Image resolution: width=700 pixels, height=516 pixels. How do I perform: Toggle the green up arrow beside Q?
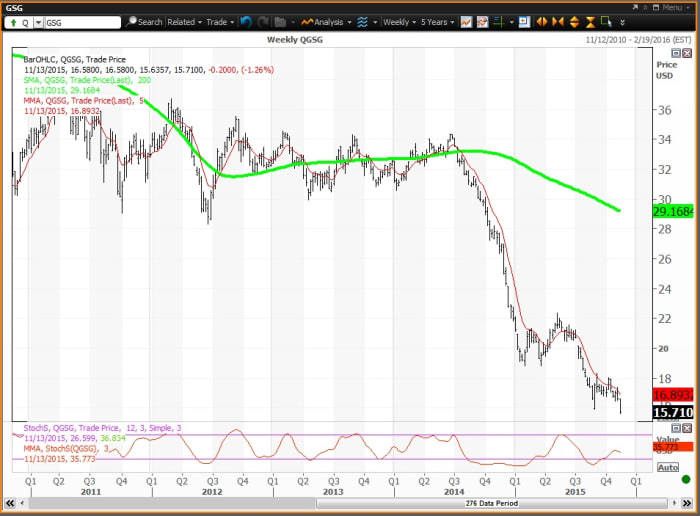pos(13,21)
